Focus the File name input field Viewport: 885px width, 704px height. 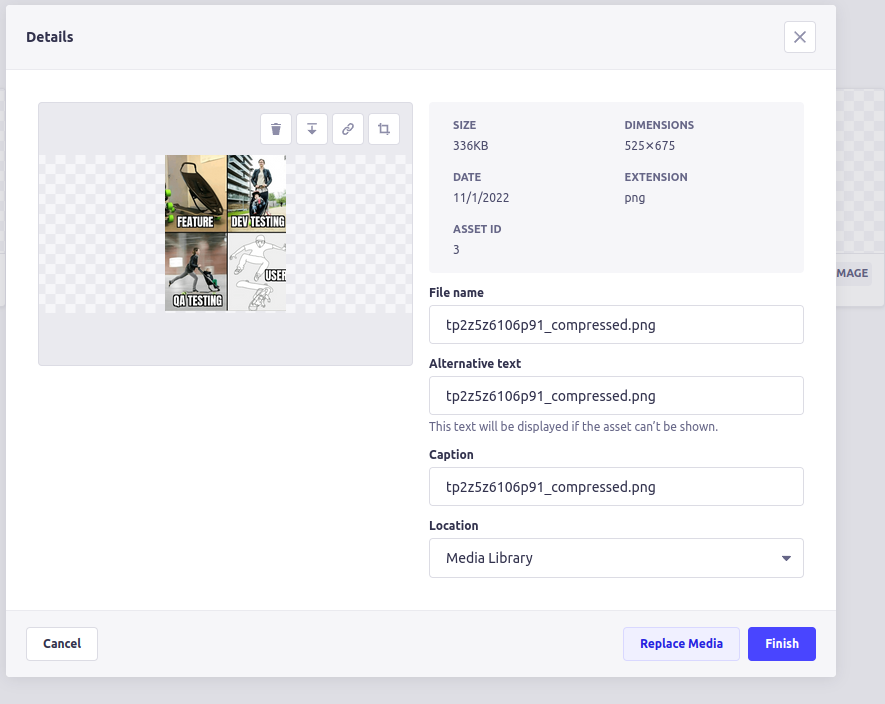point(615,324)
